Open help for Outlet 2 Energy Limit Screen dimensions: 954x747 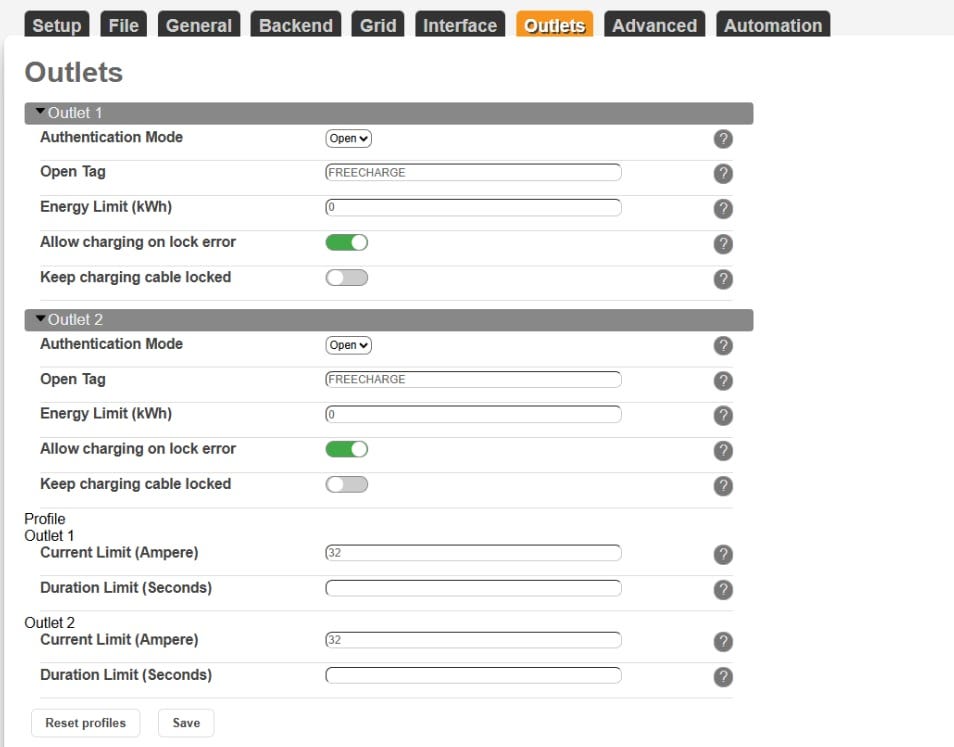723,415
